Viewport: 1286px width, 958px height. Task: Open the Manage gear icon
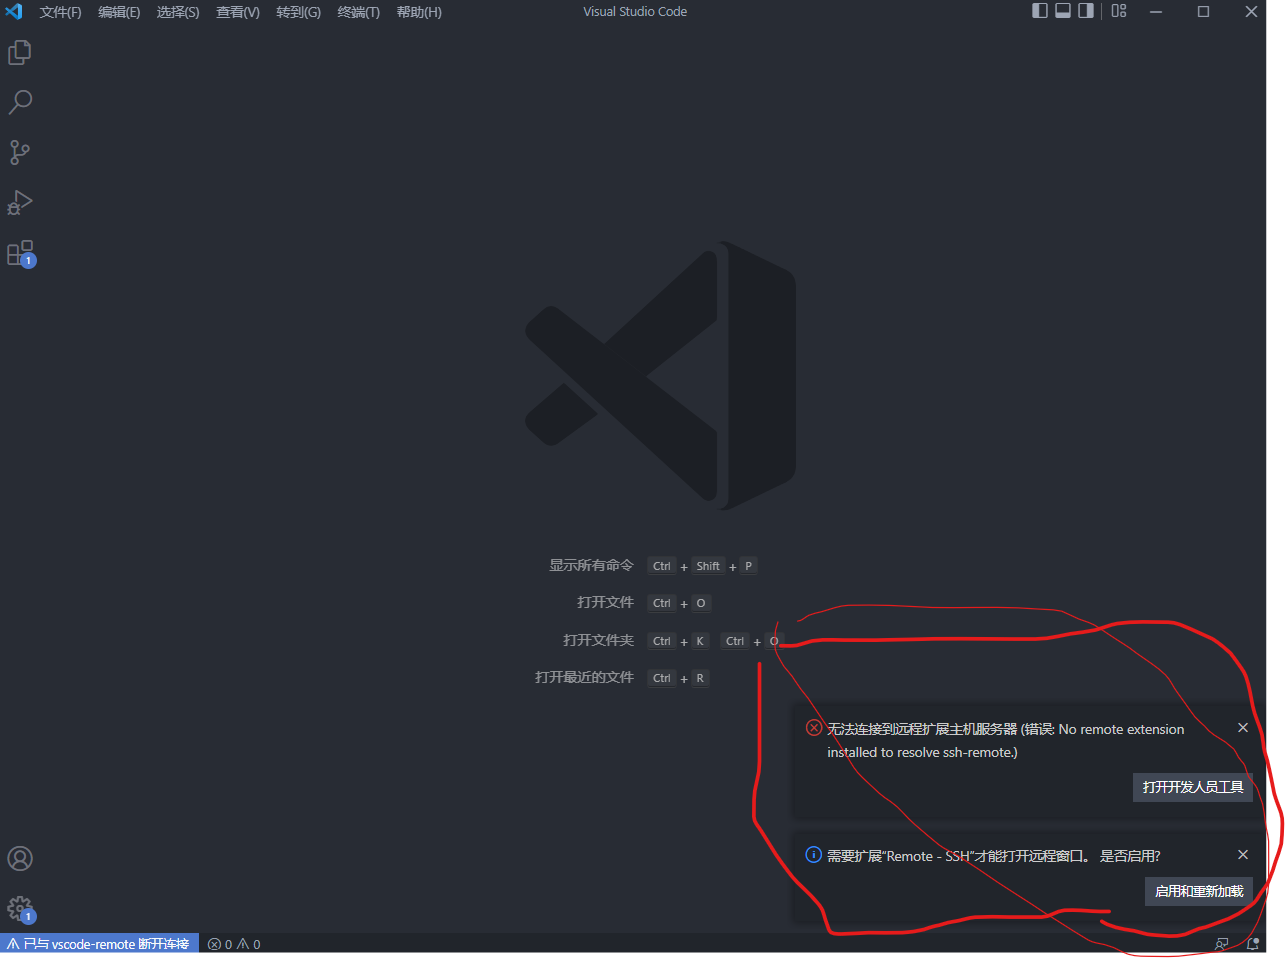20,909
